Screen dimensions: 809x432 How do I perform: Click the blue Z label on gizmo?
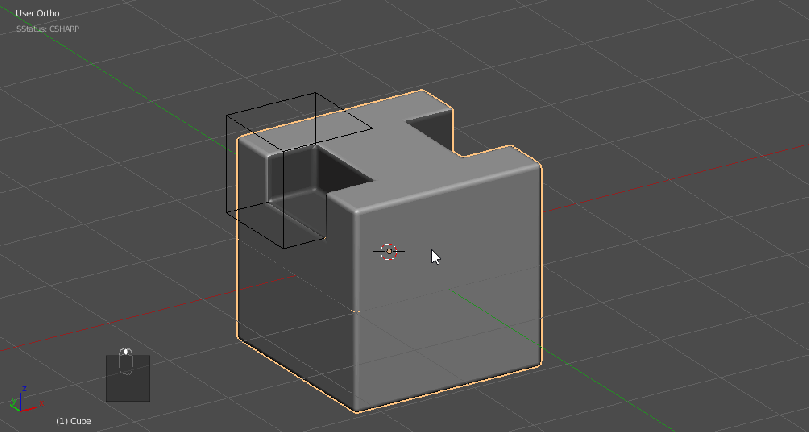pos(24,387)
